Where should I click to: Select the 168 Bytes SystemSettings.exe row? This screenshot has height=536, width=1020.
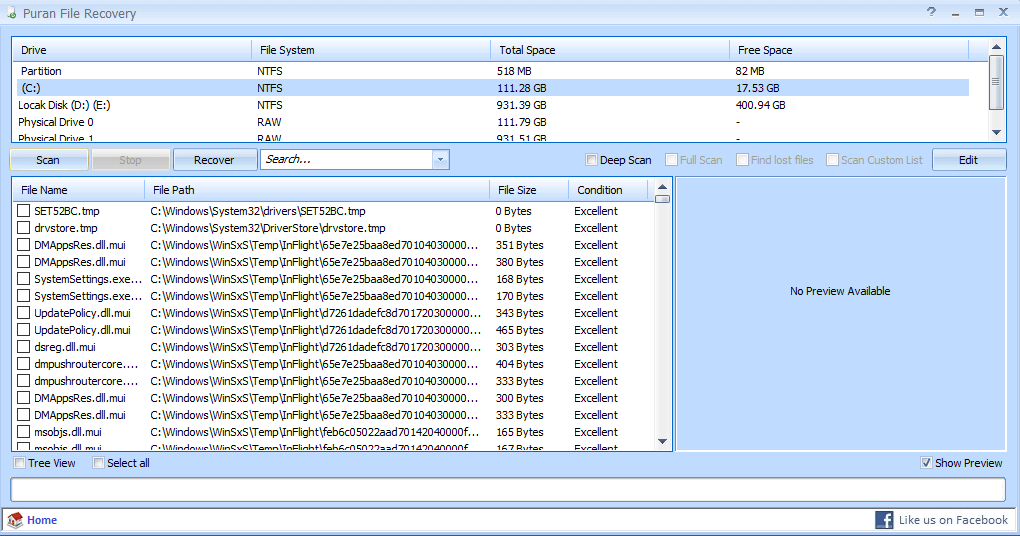click(333, 278)
